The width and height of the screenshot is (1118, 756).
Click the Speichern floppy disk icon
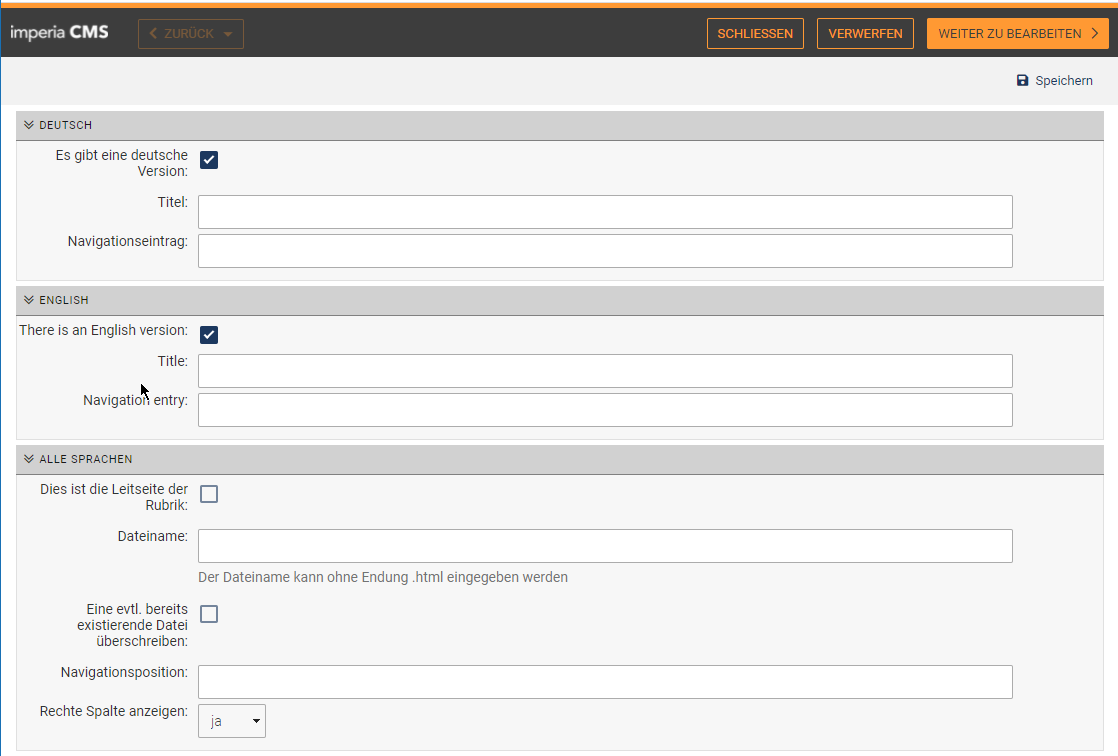(x=1022, y=80)
